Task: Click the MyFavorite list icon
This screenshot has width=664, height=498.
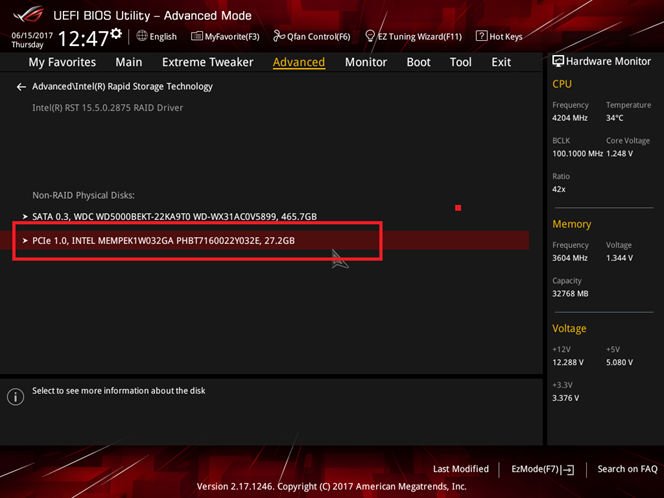Action: point(196,36)
